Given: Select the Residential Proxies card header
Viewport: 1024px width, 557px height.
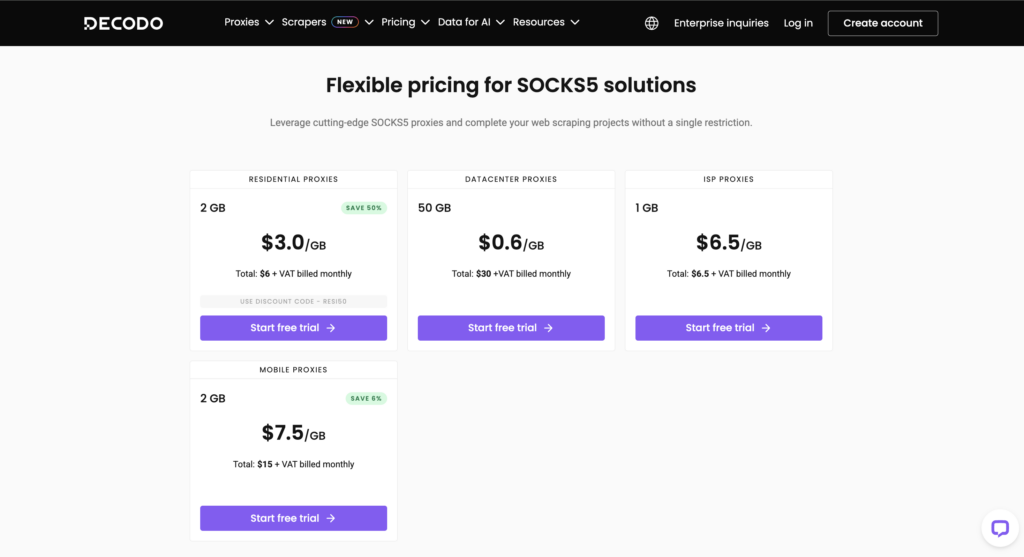Looking at the screenshot, I should coord(293,180).
